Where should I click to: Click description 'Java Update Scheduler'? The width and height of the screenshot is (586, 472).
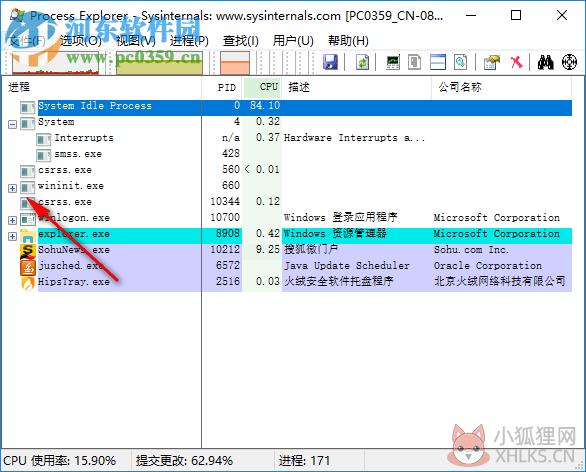pyautogui.click(x=347, y=266)
